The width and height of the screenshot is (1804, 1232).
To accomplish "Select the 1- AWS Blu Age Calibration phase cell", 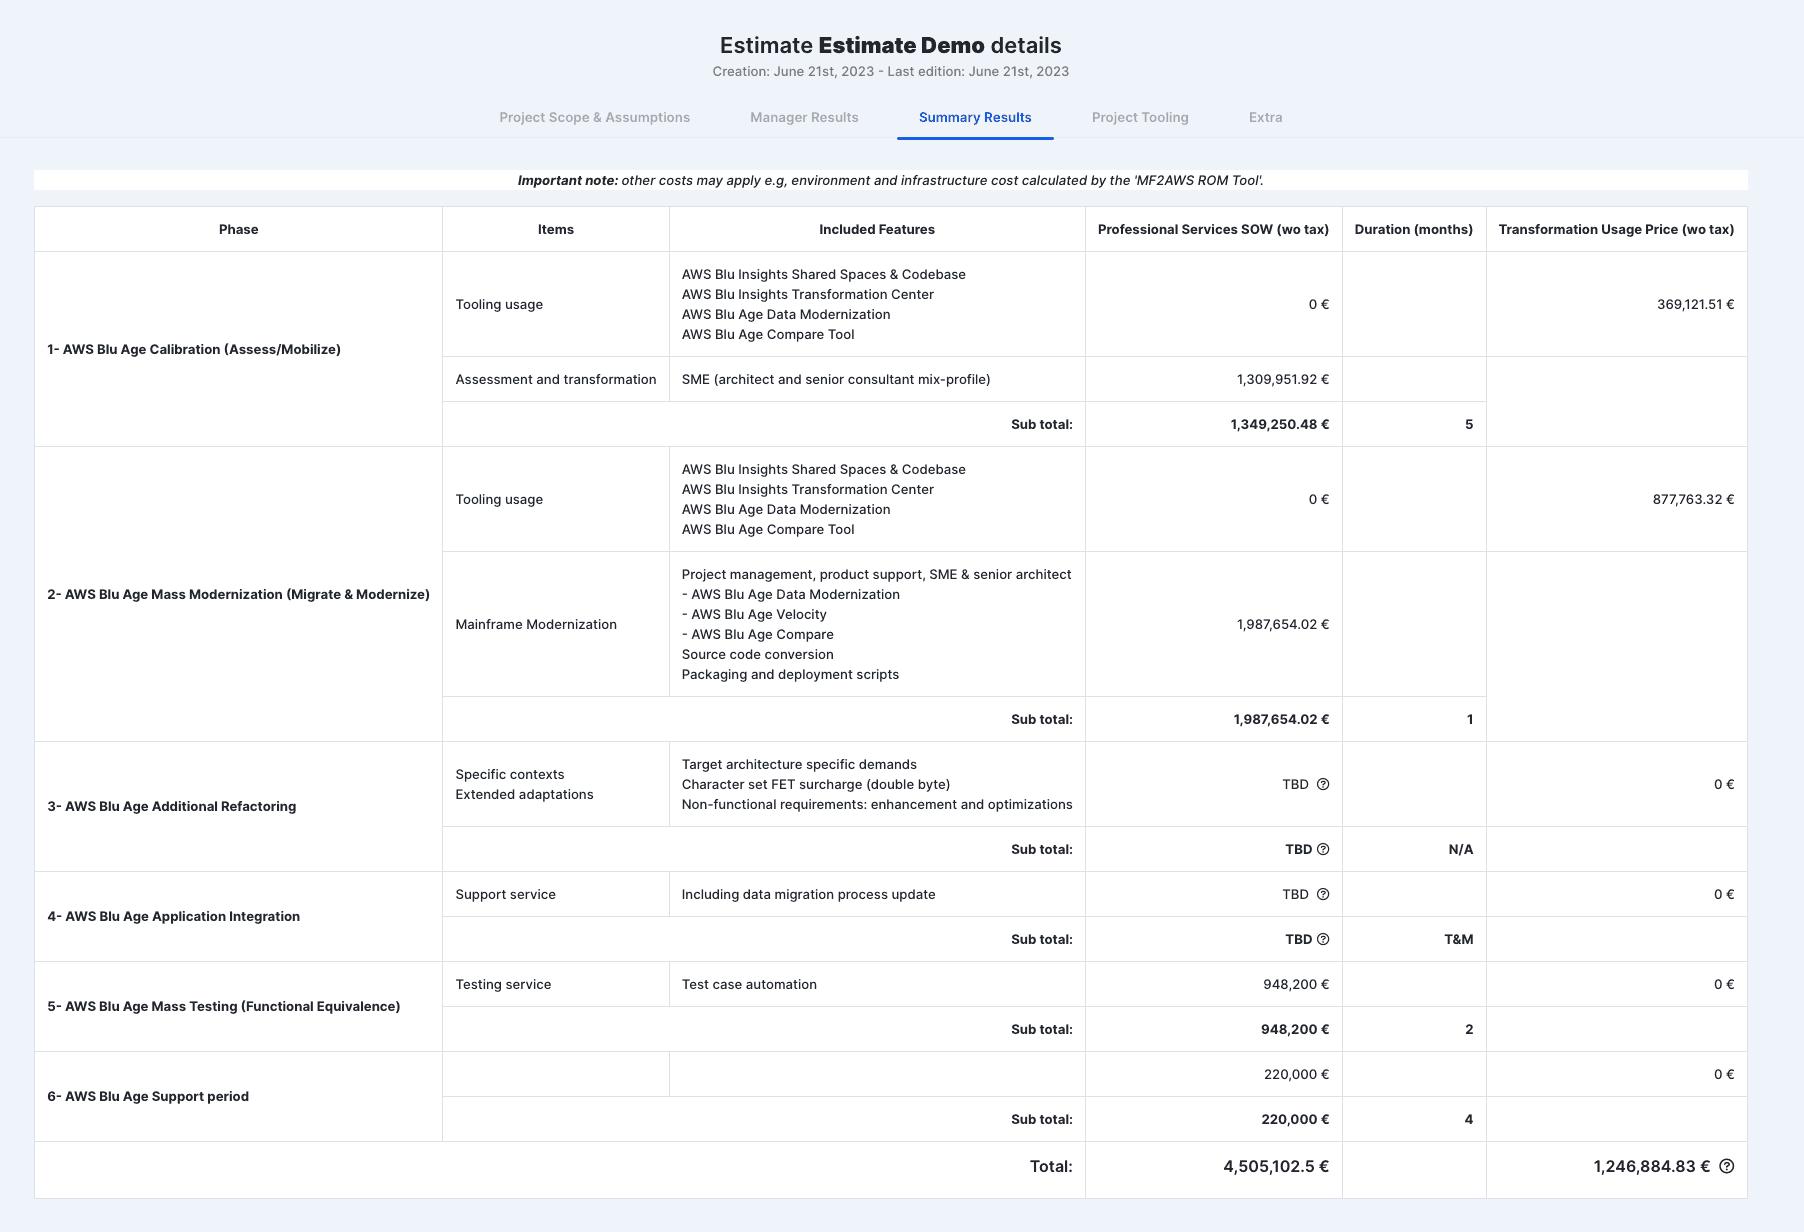I will point(238,349).
